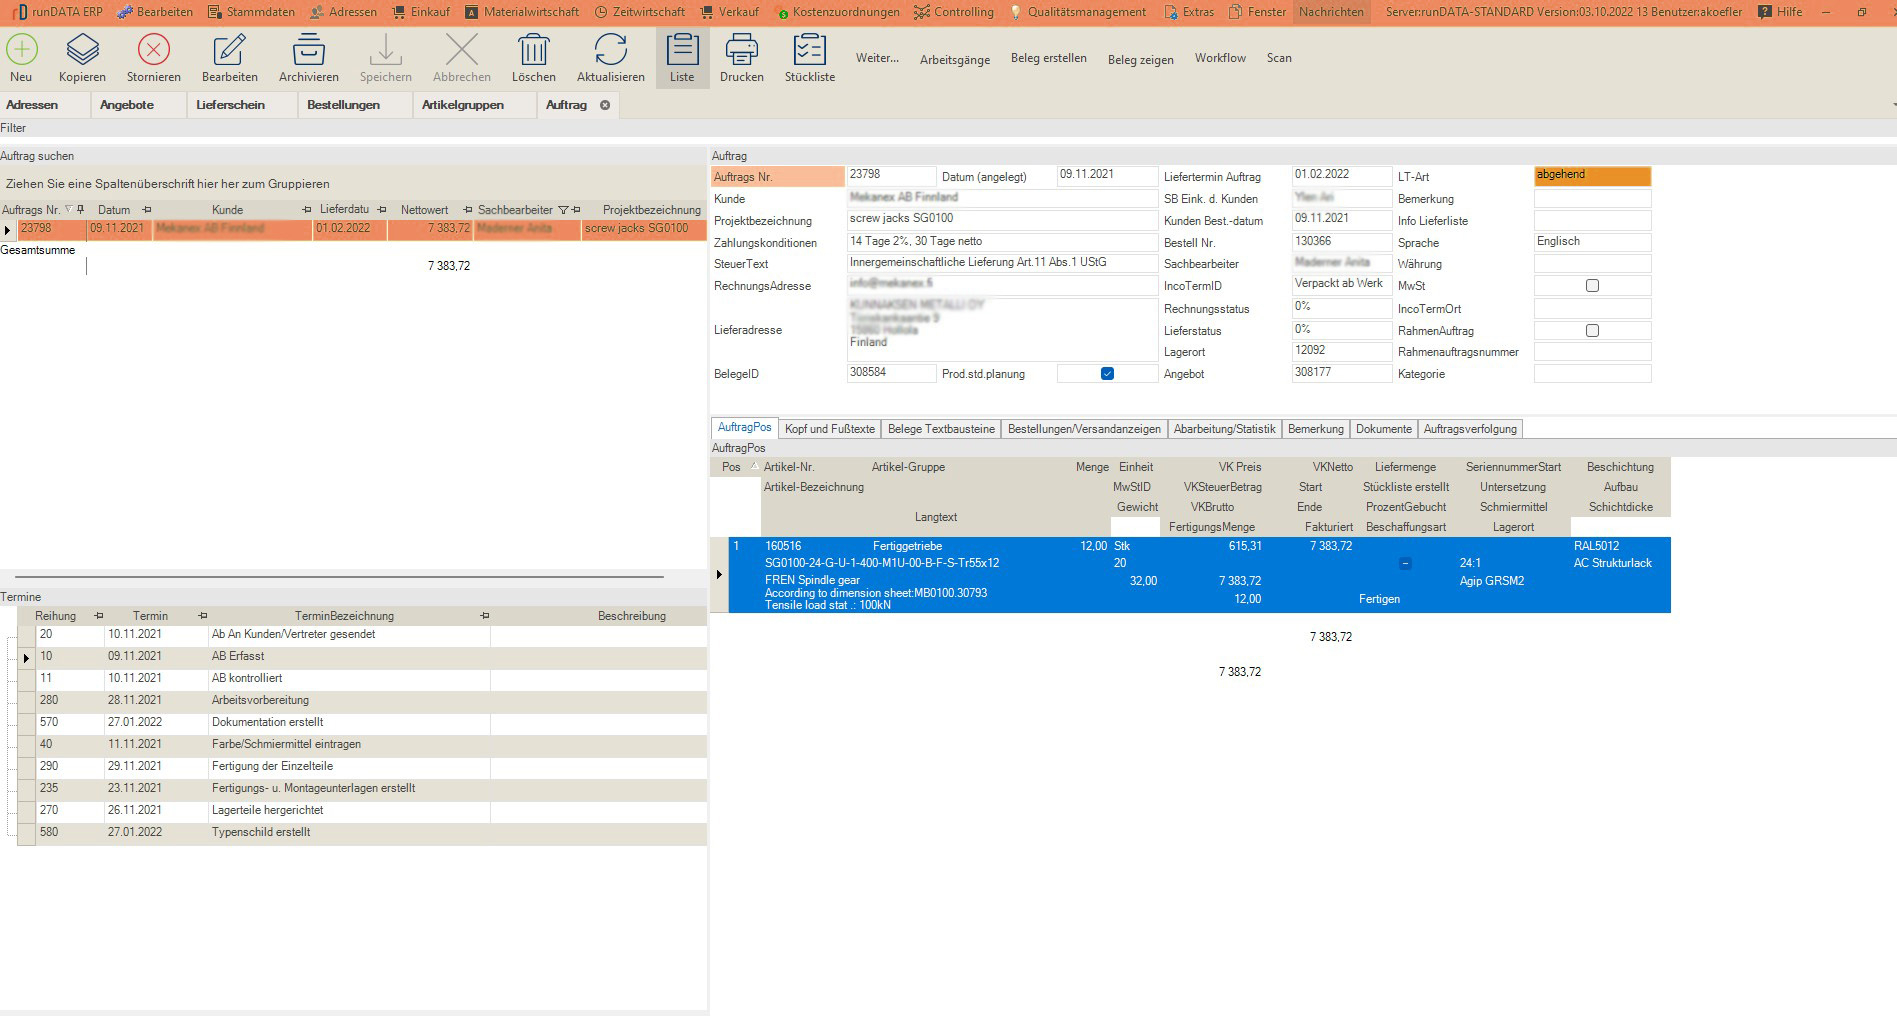Click the Abbrechen X icon

click(x=462, y=50)
